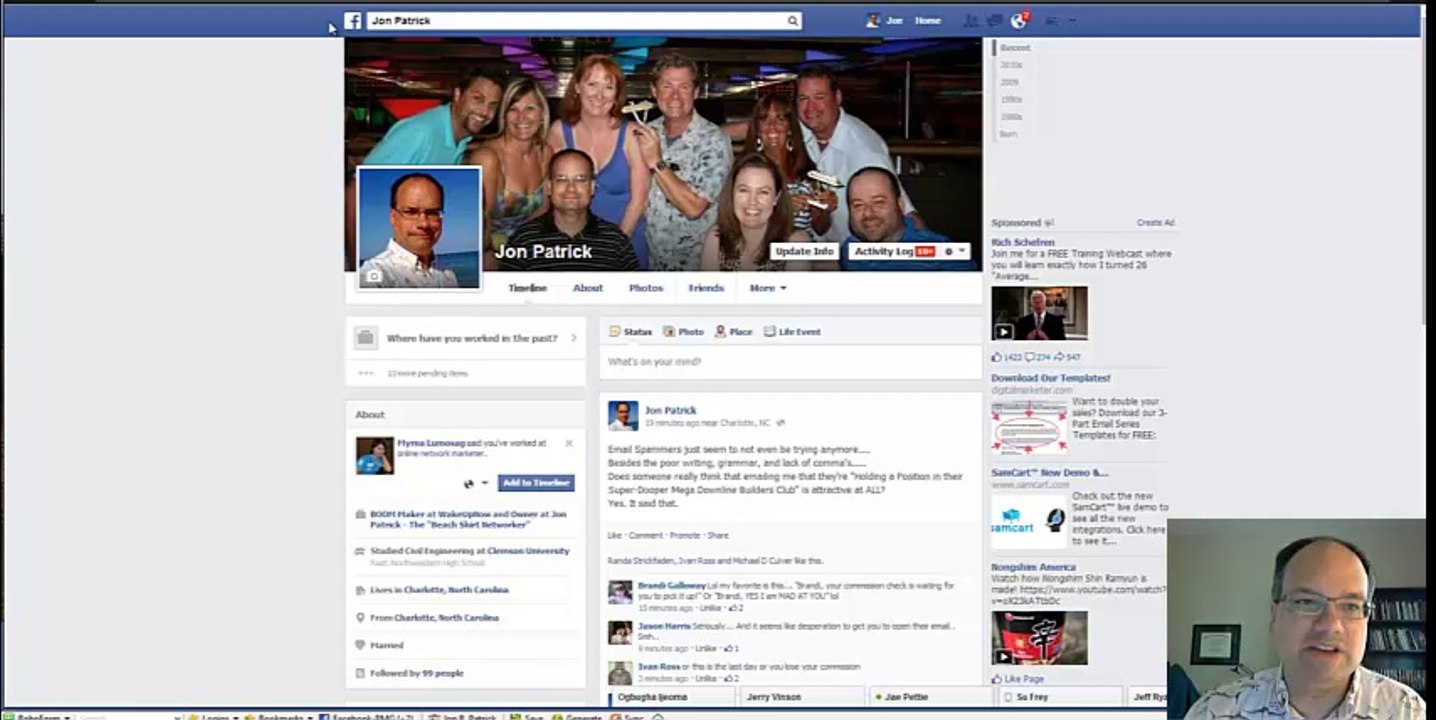This screenshot has height=720, width=1436.
Task: Open Jon Patrick's name on the post
Action: tap(670, 410)
